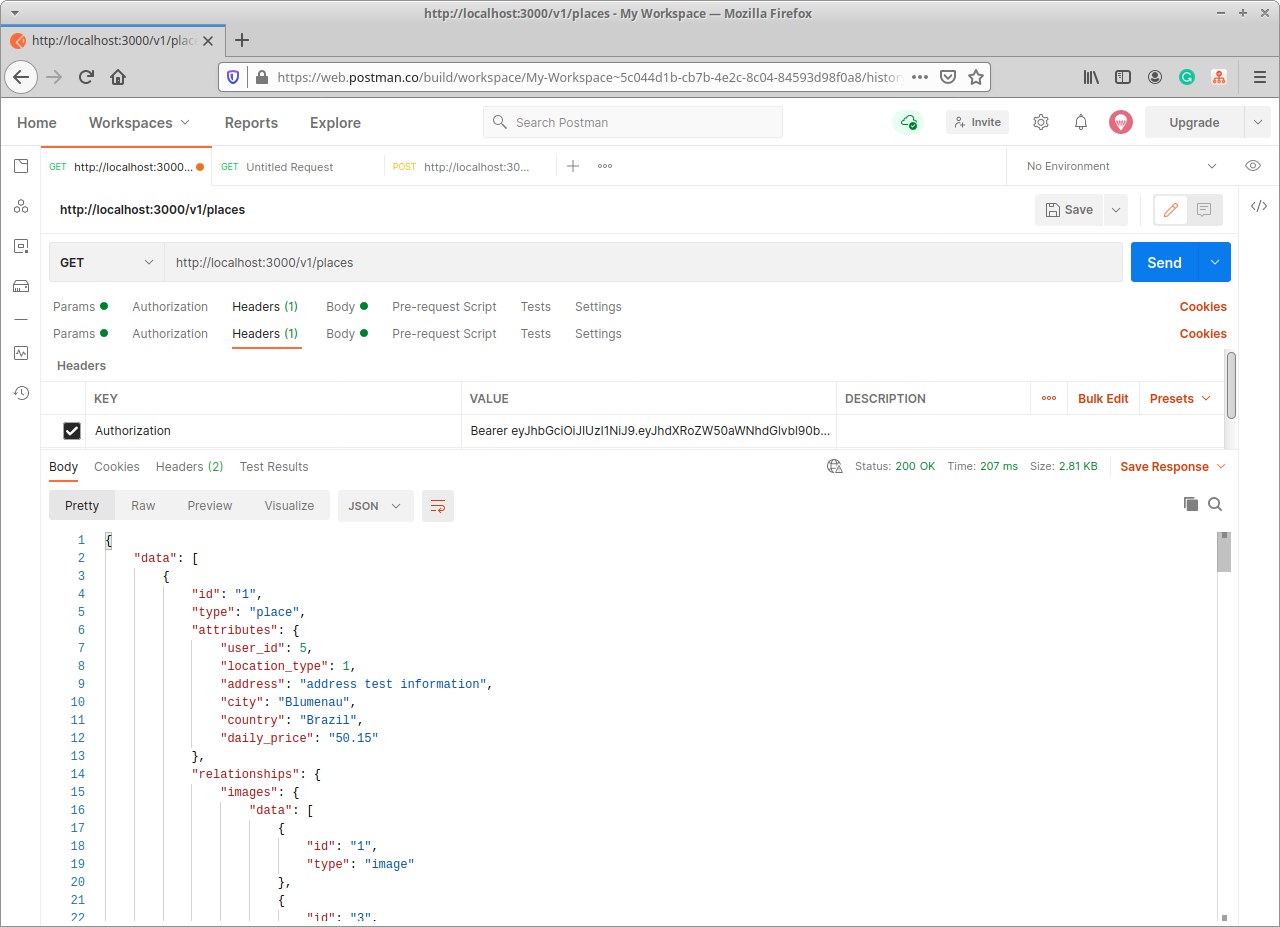Open the Presets dropdown
Screen dimensions: 1280x927
point(1180,398)
